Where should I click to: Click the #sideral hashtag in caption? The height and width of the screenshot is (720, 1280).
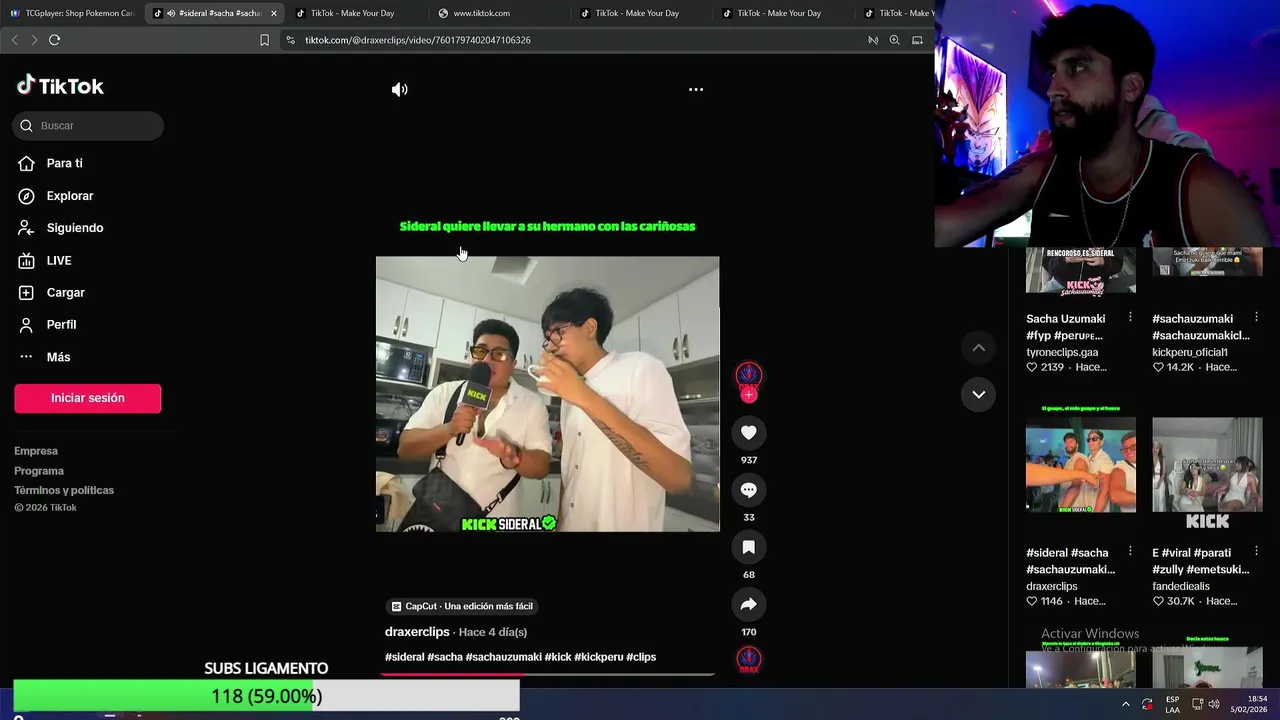tap(404, 657)
